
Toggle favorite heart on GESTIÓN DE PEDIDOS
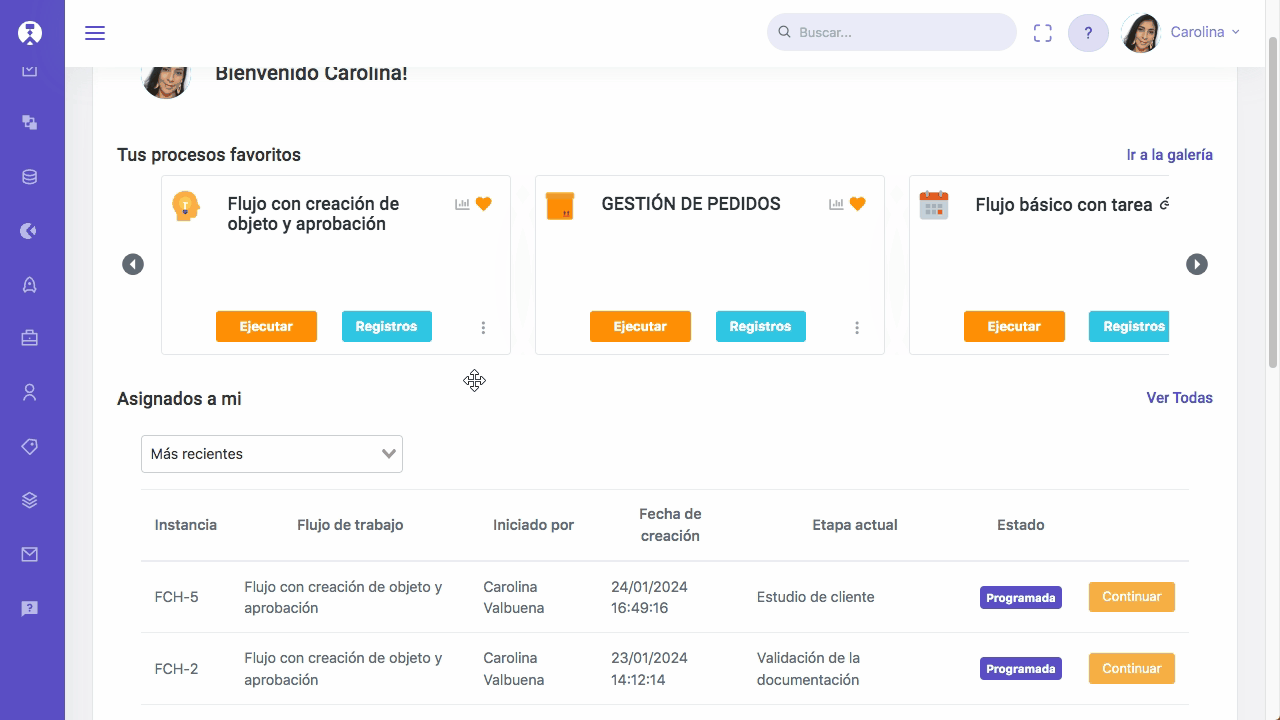click(858, 204)
